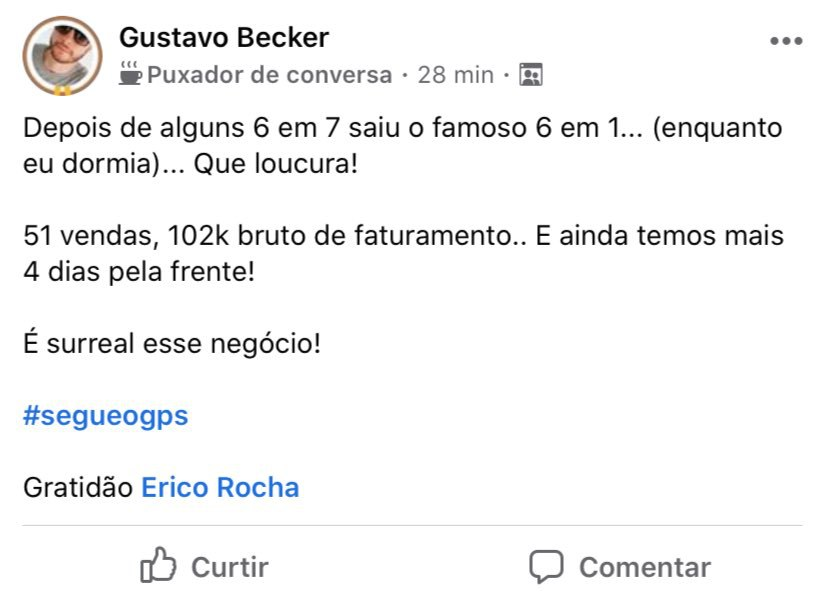This screenshot has width=825, height=604.
Task: Click the 28 min timestamp
Action: click(456, 75)
